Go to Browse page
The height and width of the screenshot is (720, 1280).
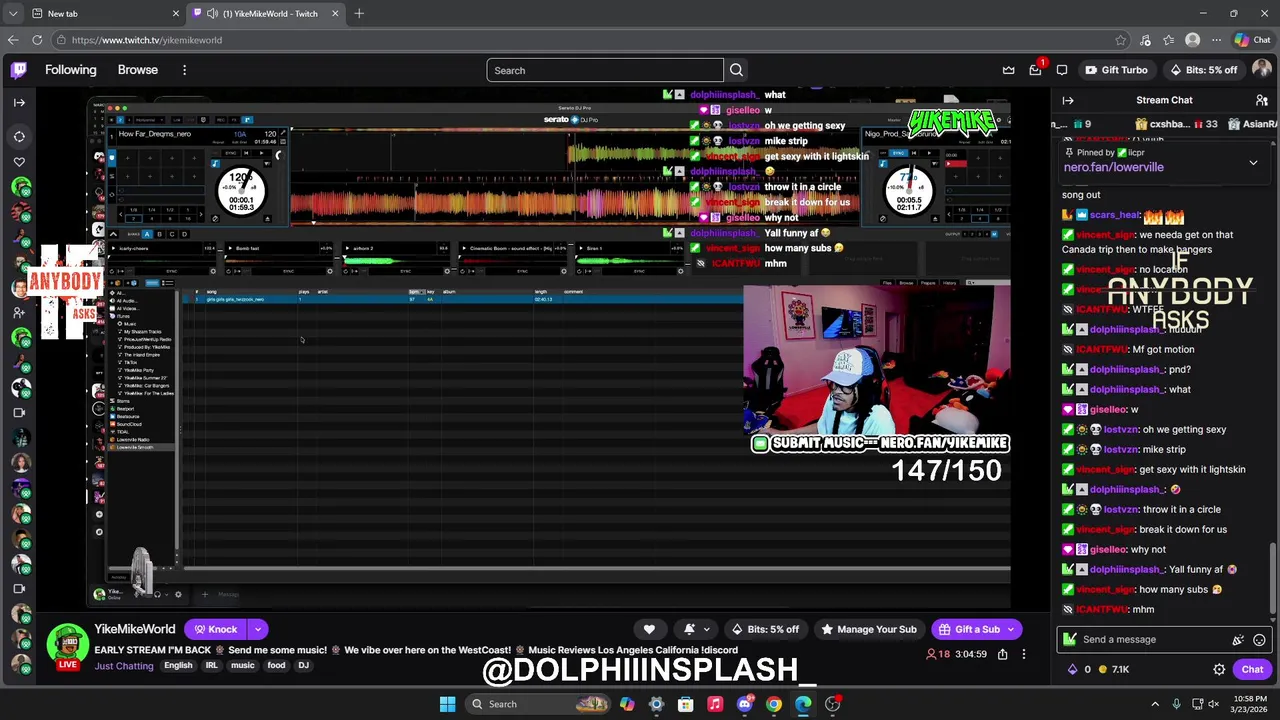[138, 70]
